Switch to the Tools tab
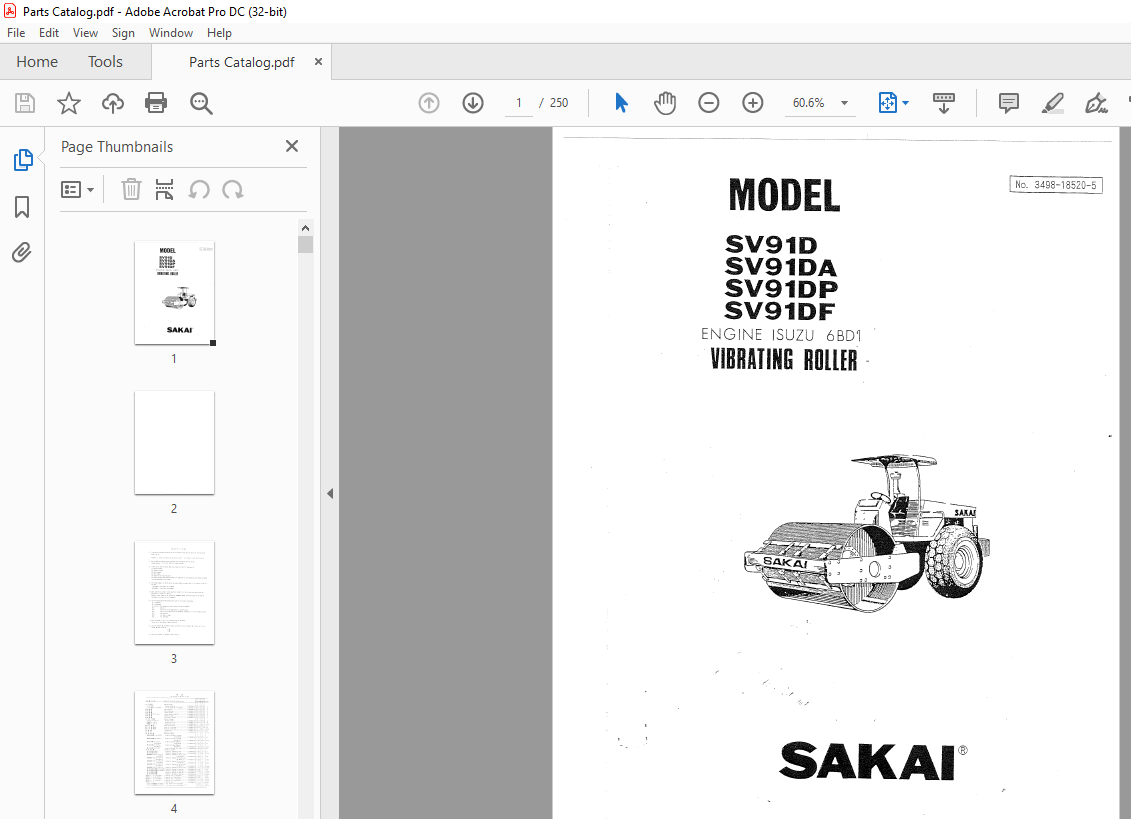The height and width of the screenshot is (819, 1131). click(x=105, y=62)
